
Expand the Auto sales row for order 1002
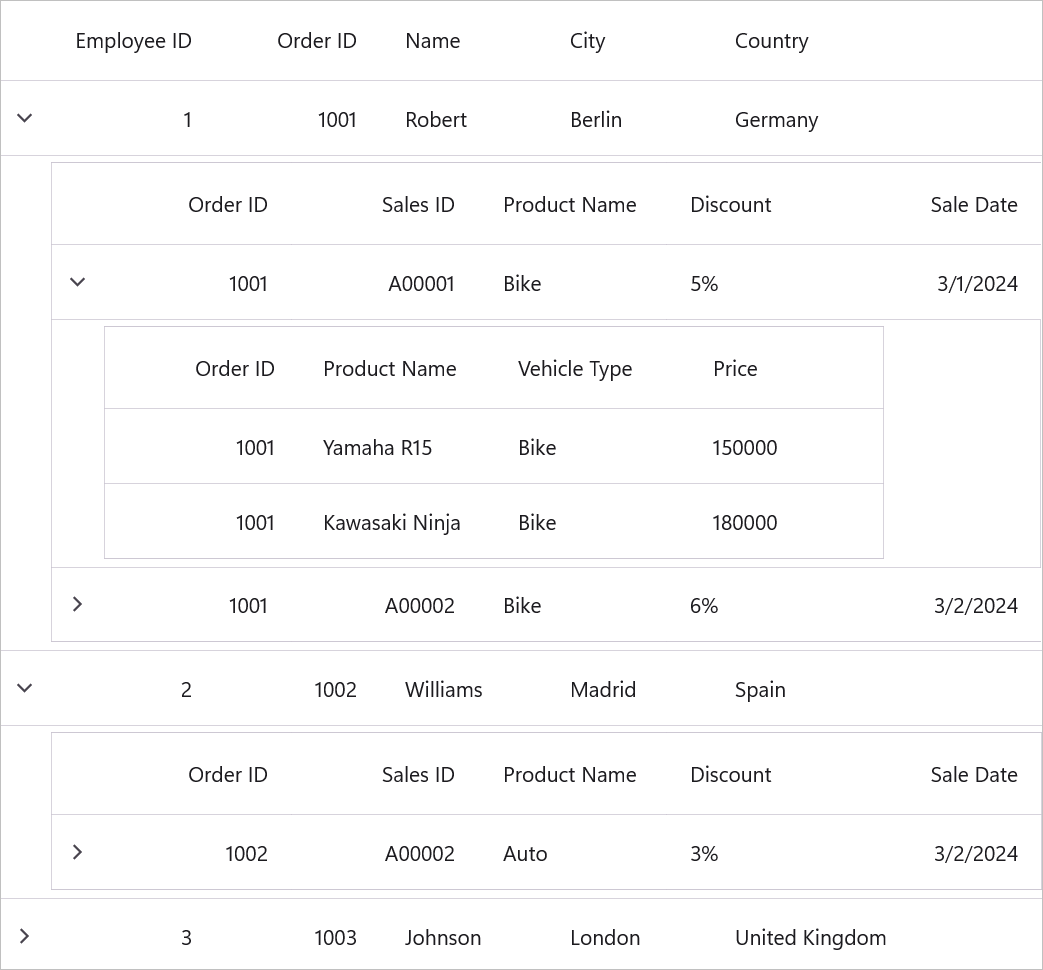[77, 852]
